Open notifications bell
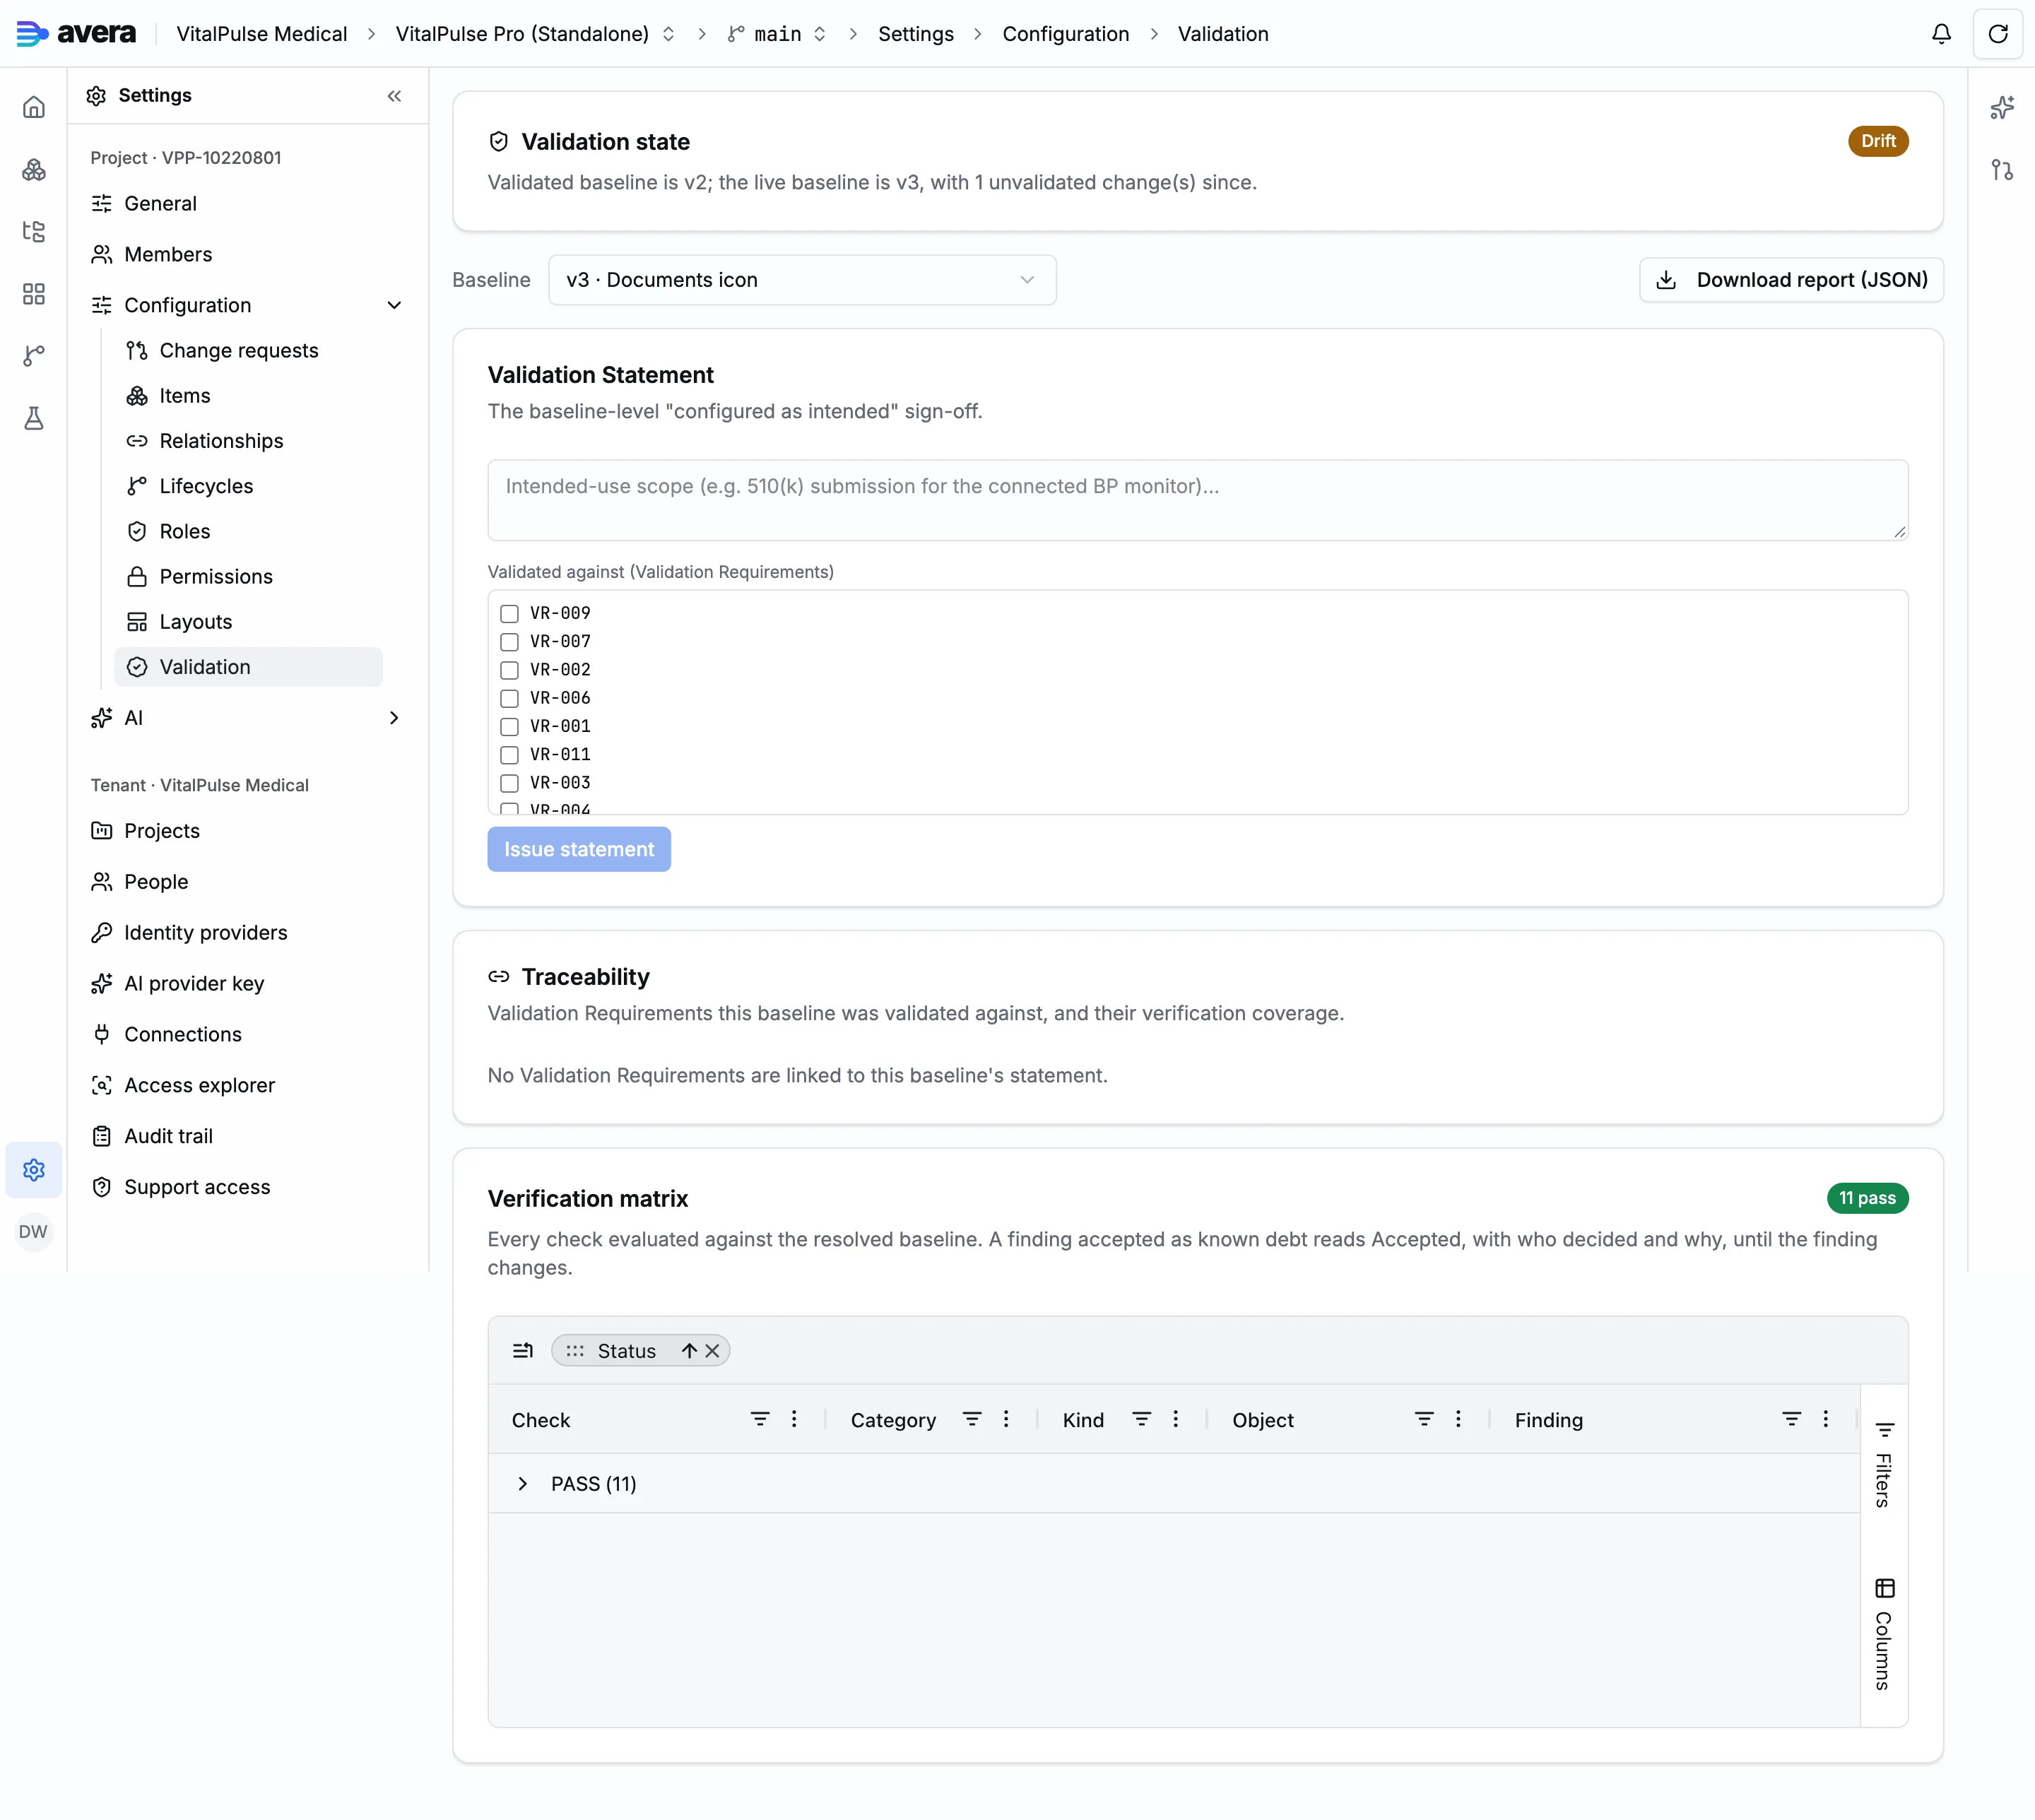The width and height of the screenshot is (2035, 1820). (1941, 34)
